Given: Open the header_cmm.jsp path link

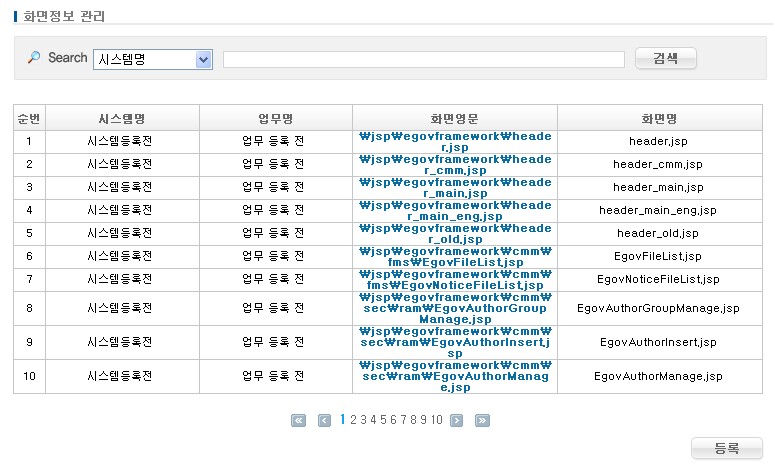Looking at the screenshot, I should click(454, 164).
